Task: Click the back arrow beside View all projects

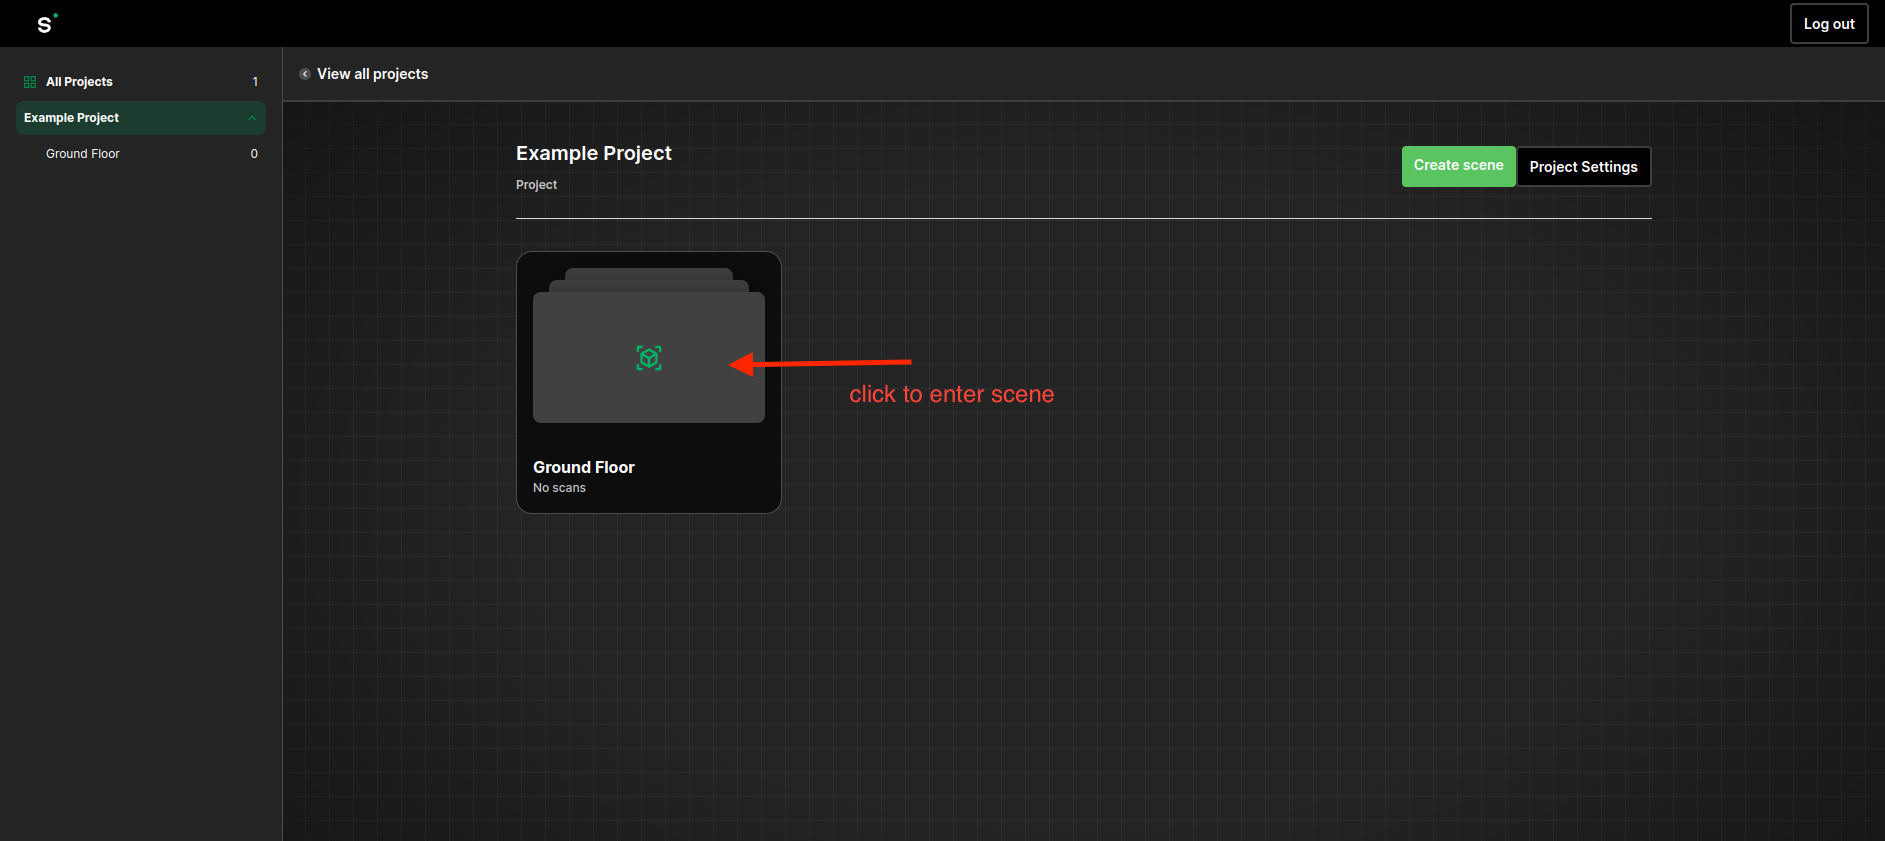Action: tap(305, 74)
